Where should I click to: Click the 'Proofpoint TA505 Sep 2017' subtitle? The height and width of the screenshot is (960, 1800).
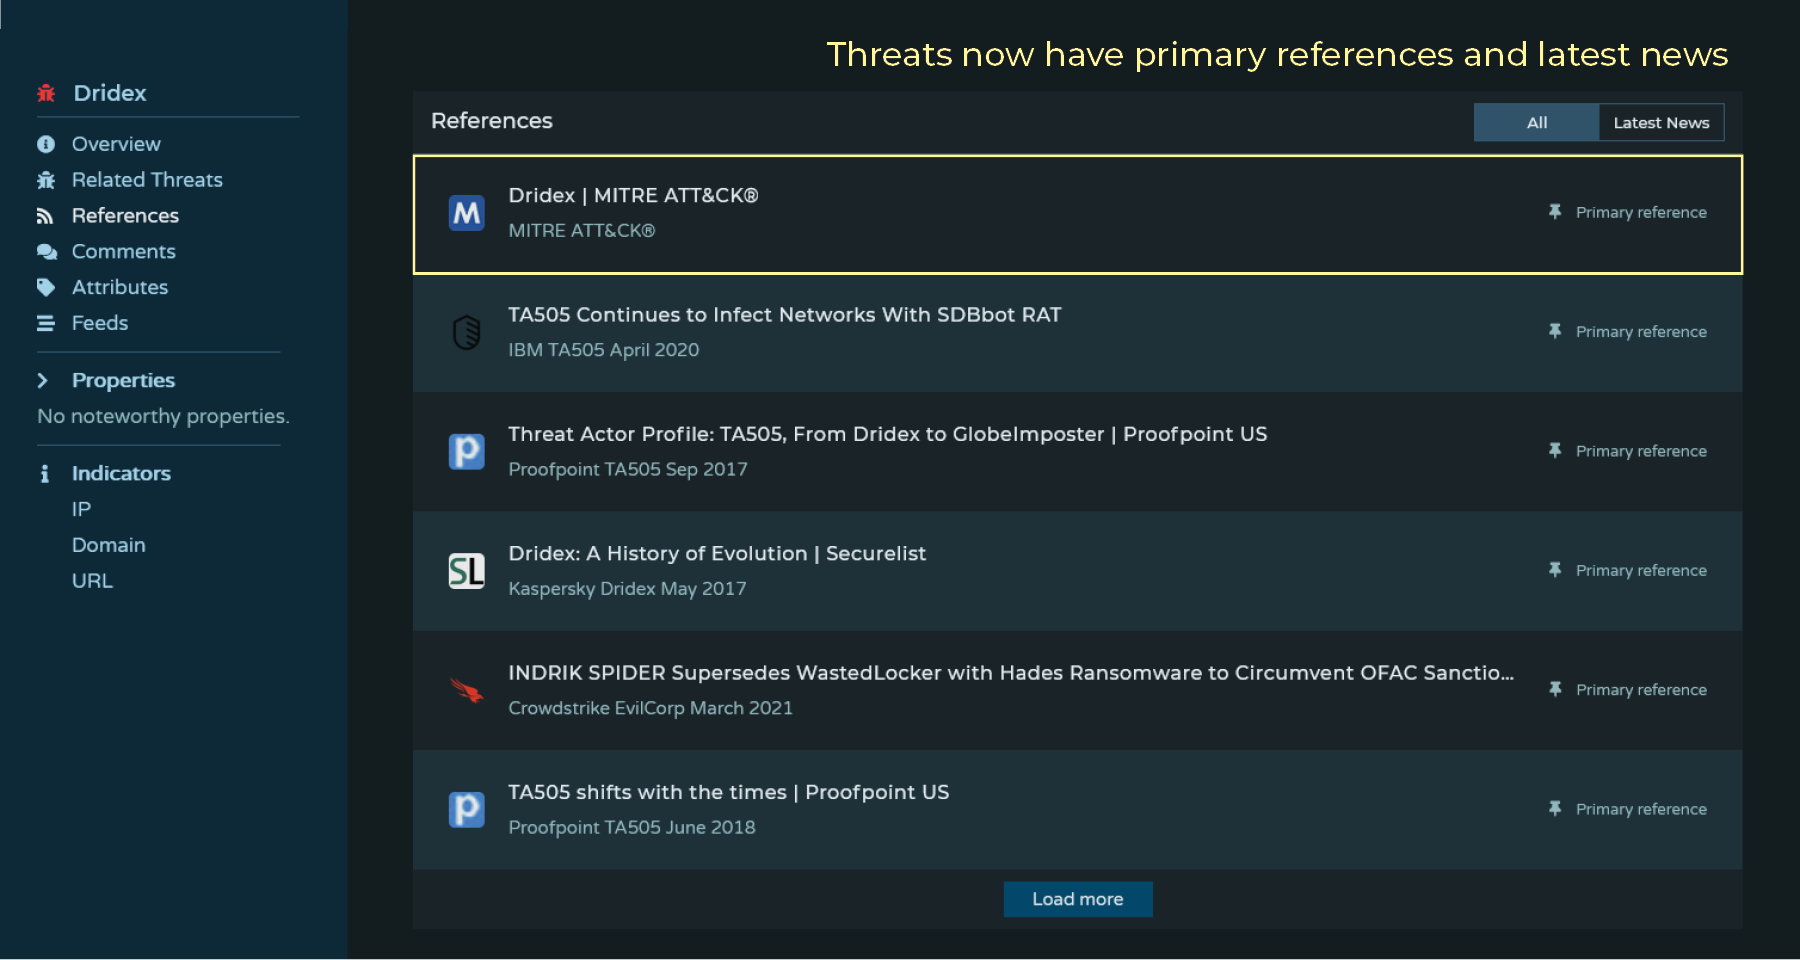[x=627, y=469]
